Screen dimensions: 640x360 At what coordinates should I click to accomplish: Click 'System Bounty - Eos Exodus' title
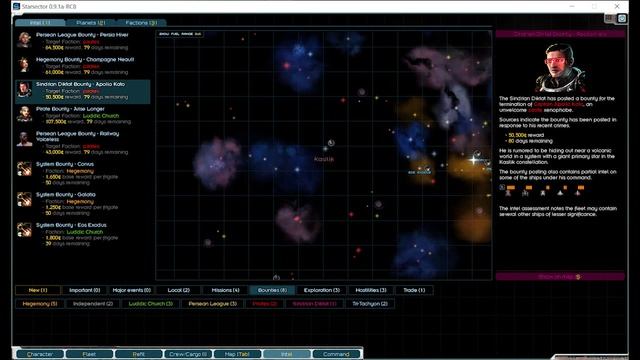point(71,225)
